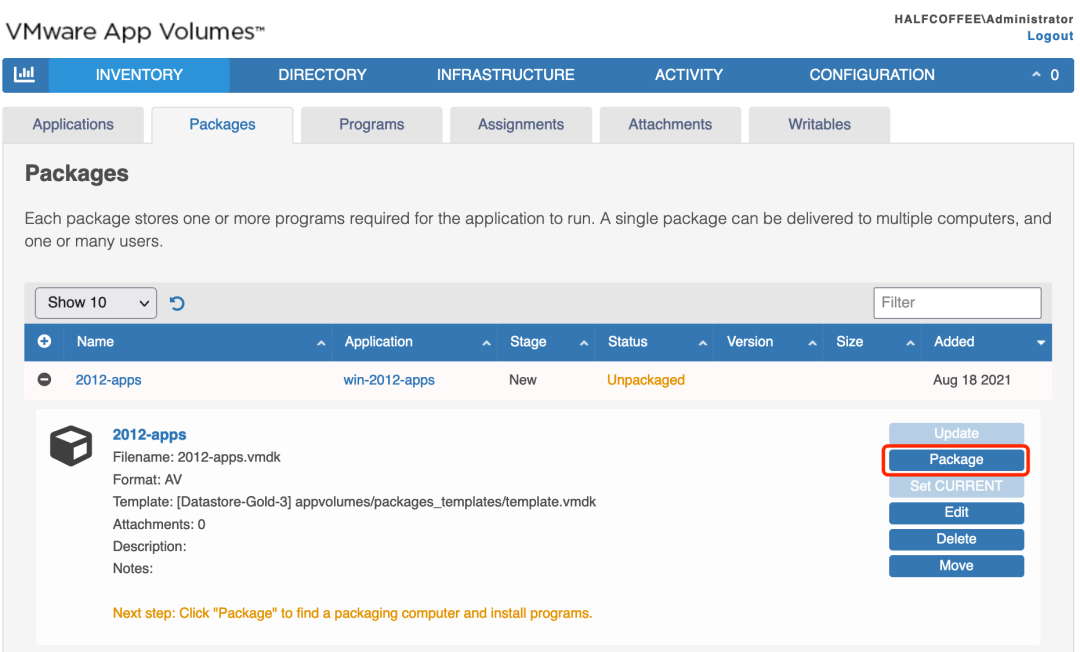
Task: Sort by Stage column arrow
Action: [584, 343]
